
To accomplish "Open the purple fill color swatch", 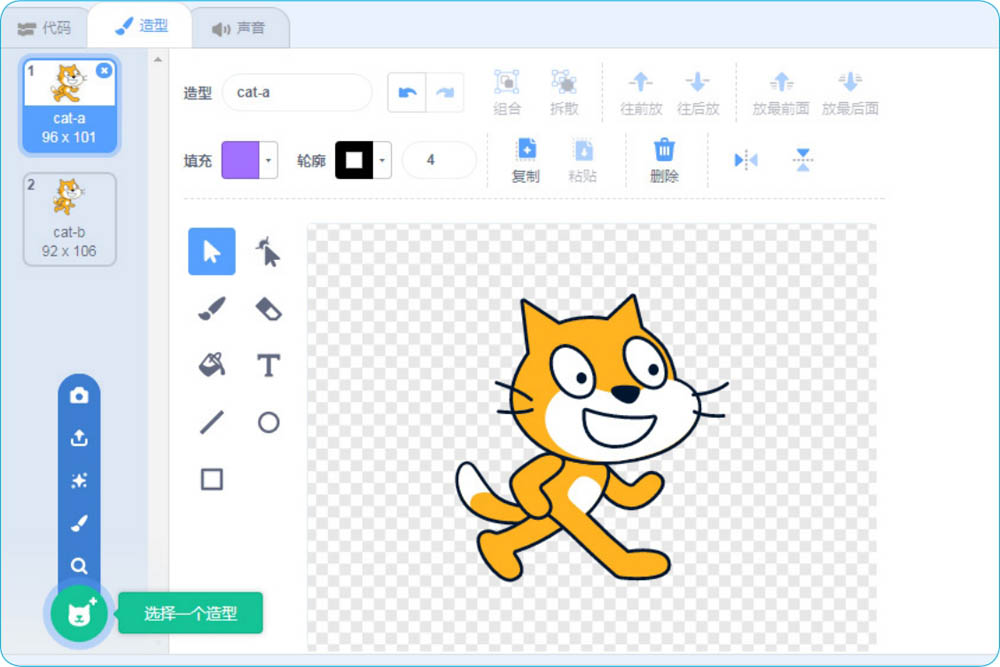I will click(240, 160).
